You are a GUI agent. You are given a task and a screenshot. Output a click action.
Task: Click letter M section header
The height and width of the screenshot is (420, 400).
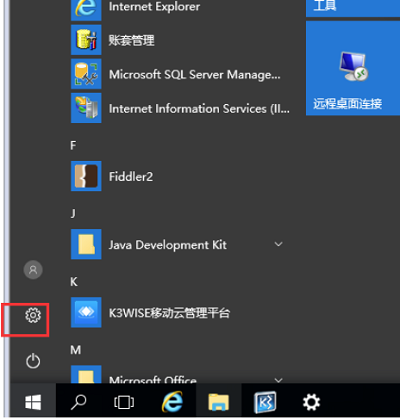pos(76,350)
